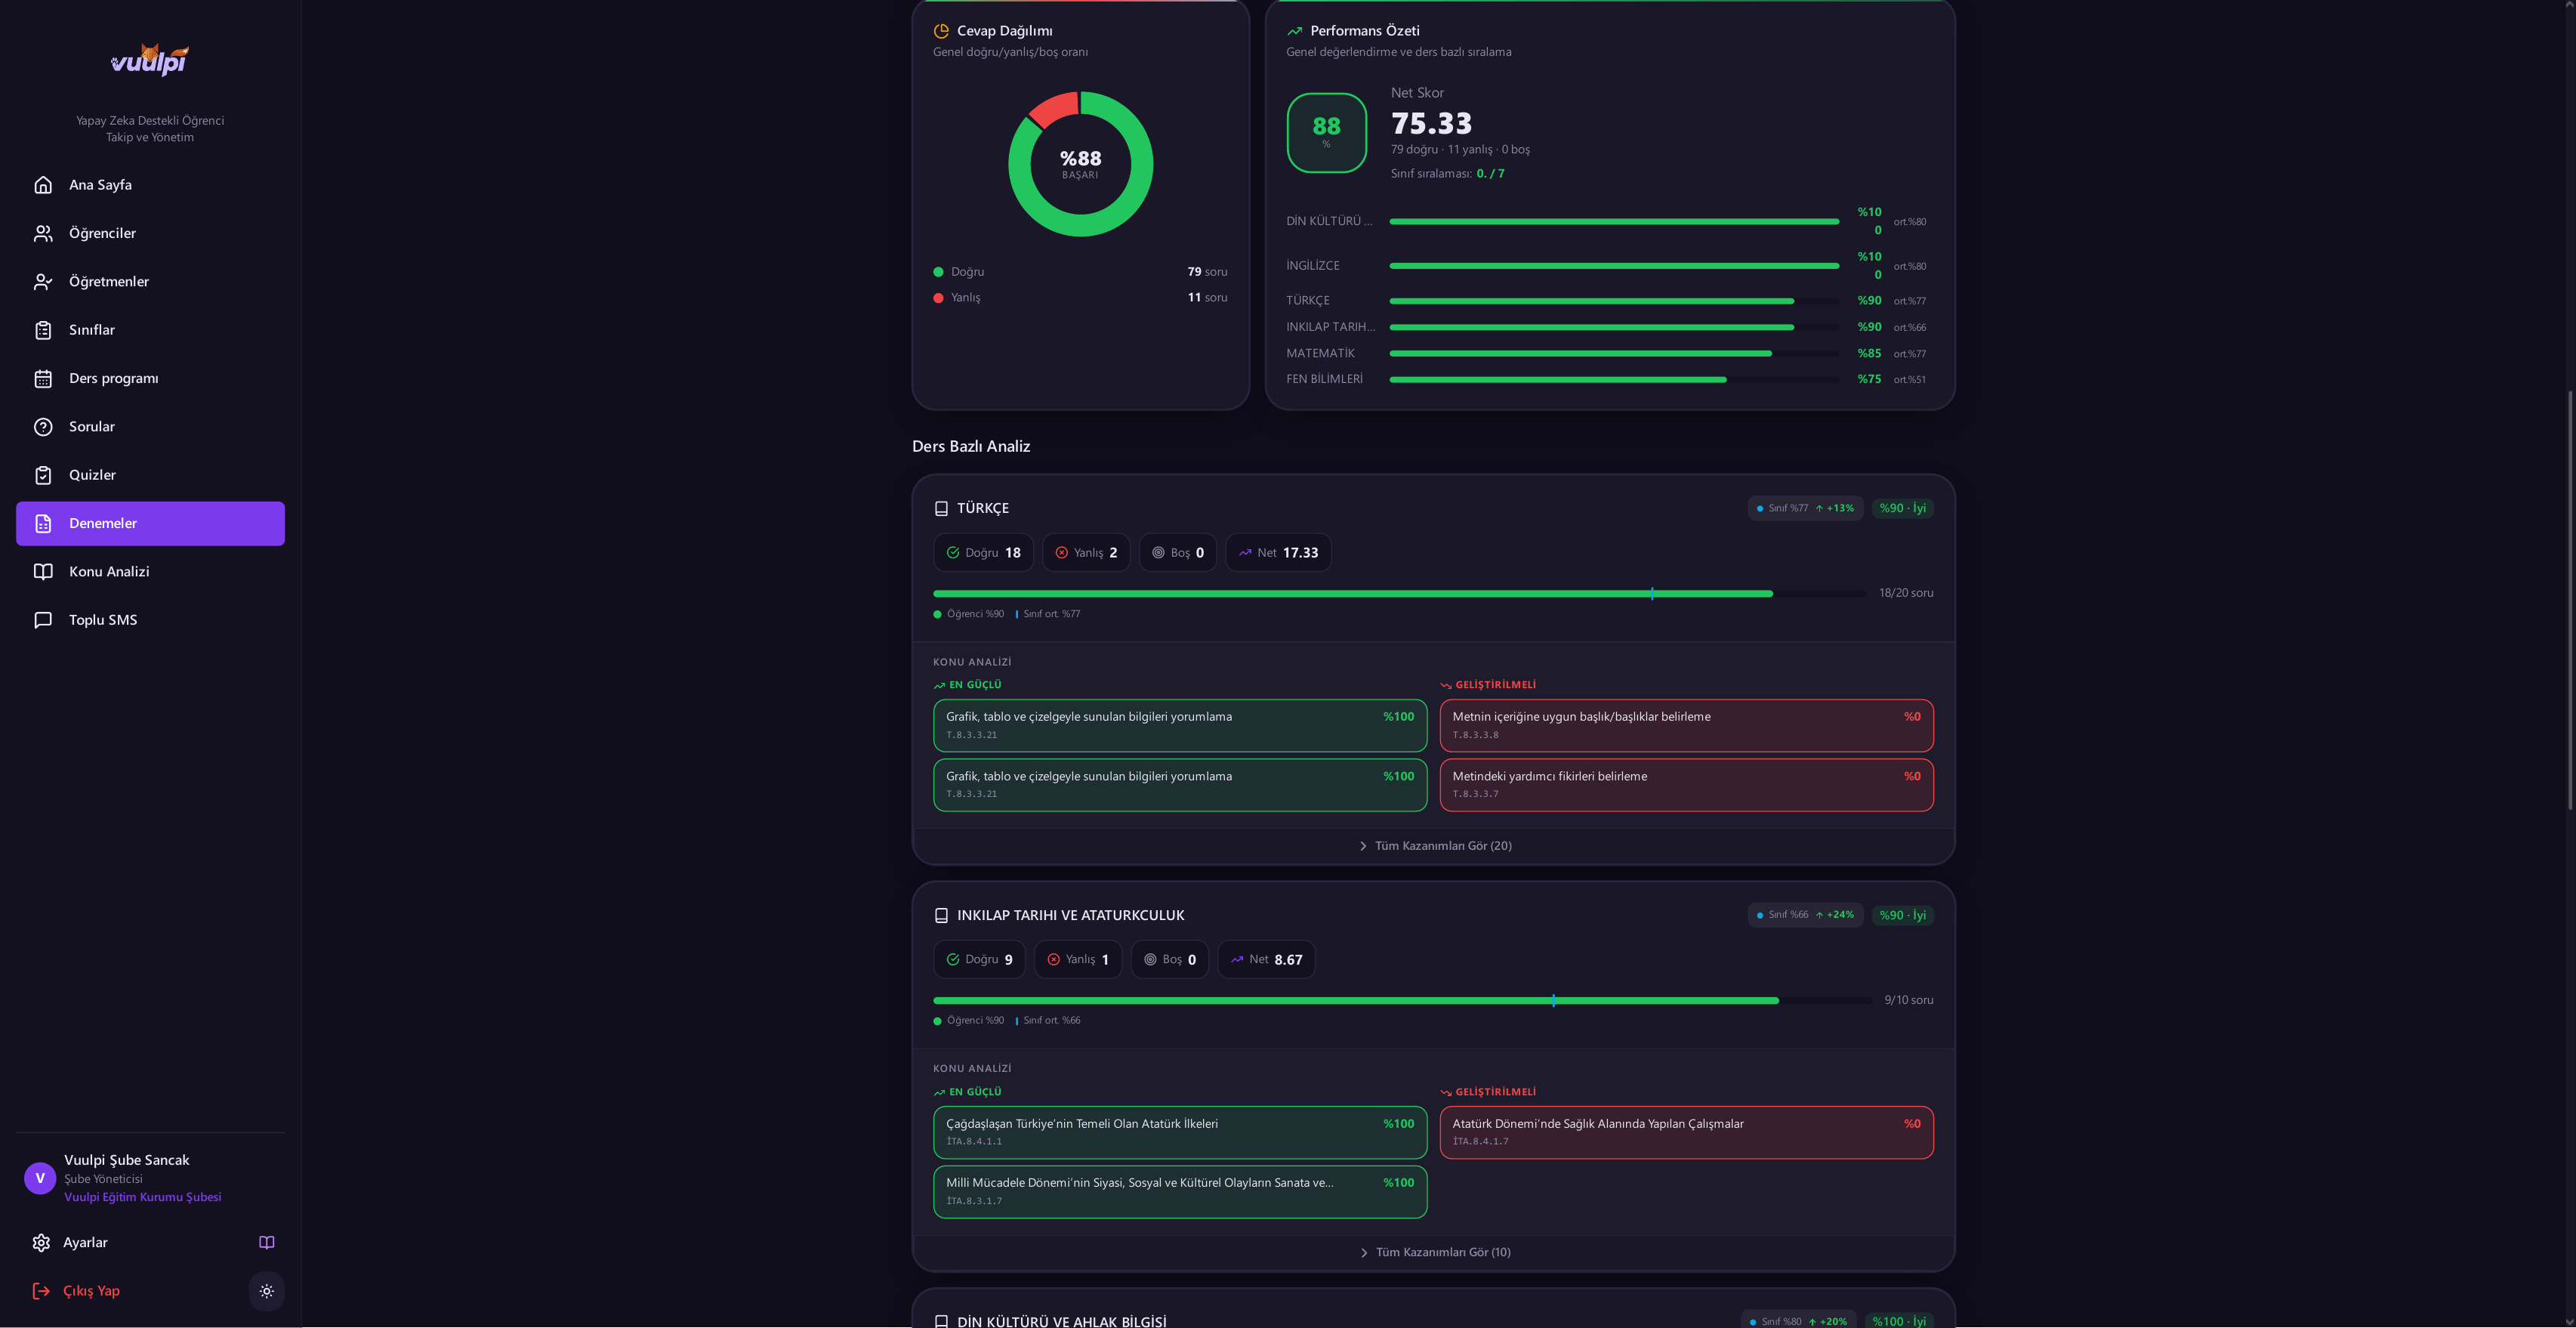This screenshot has width=2576, height=1328.
Task: Click the INKILAP Net 8.67 chip
Action: click(x=1266, y=960)
